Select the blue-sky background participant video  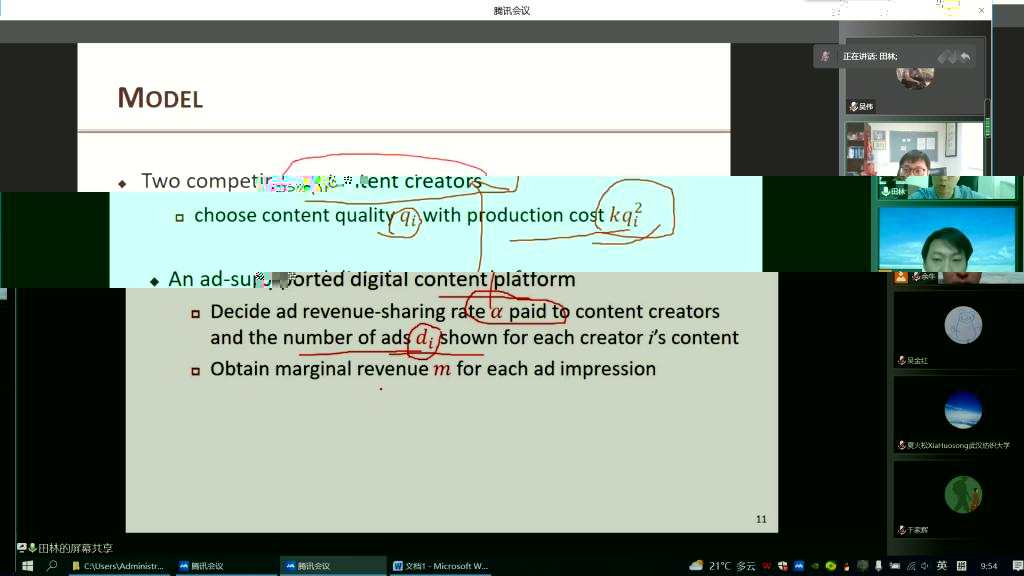[946, 238]
